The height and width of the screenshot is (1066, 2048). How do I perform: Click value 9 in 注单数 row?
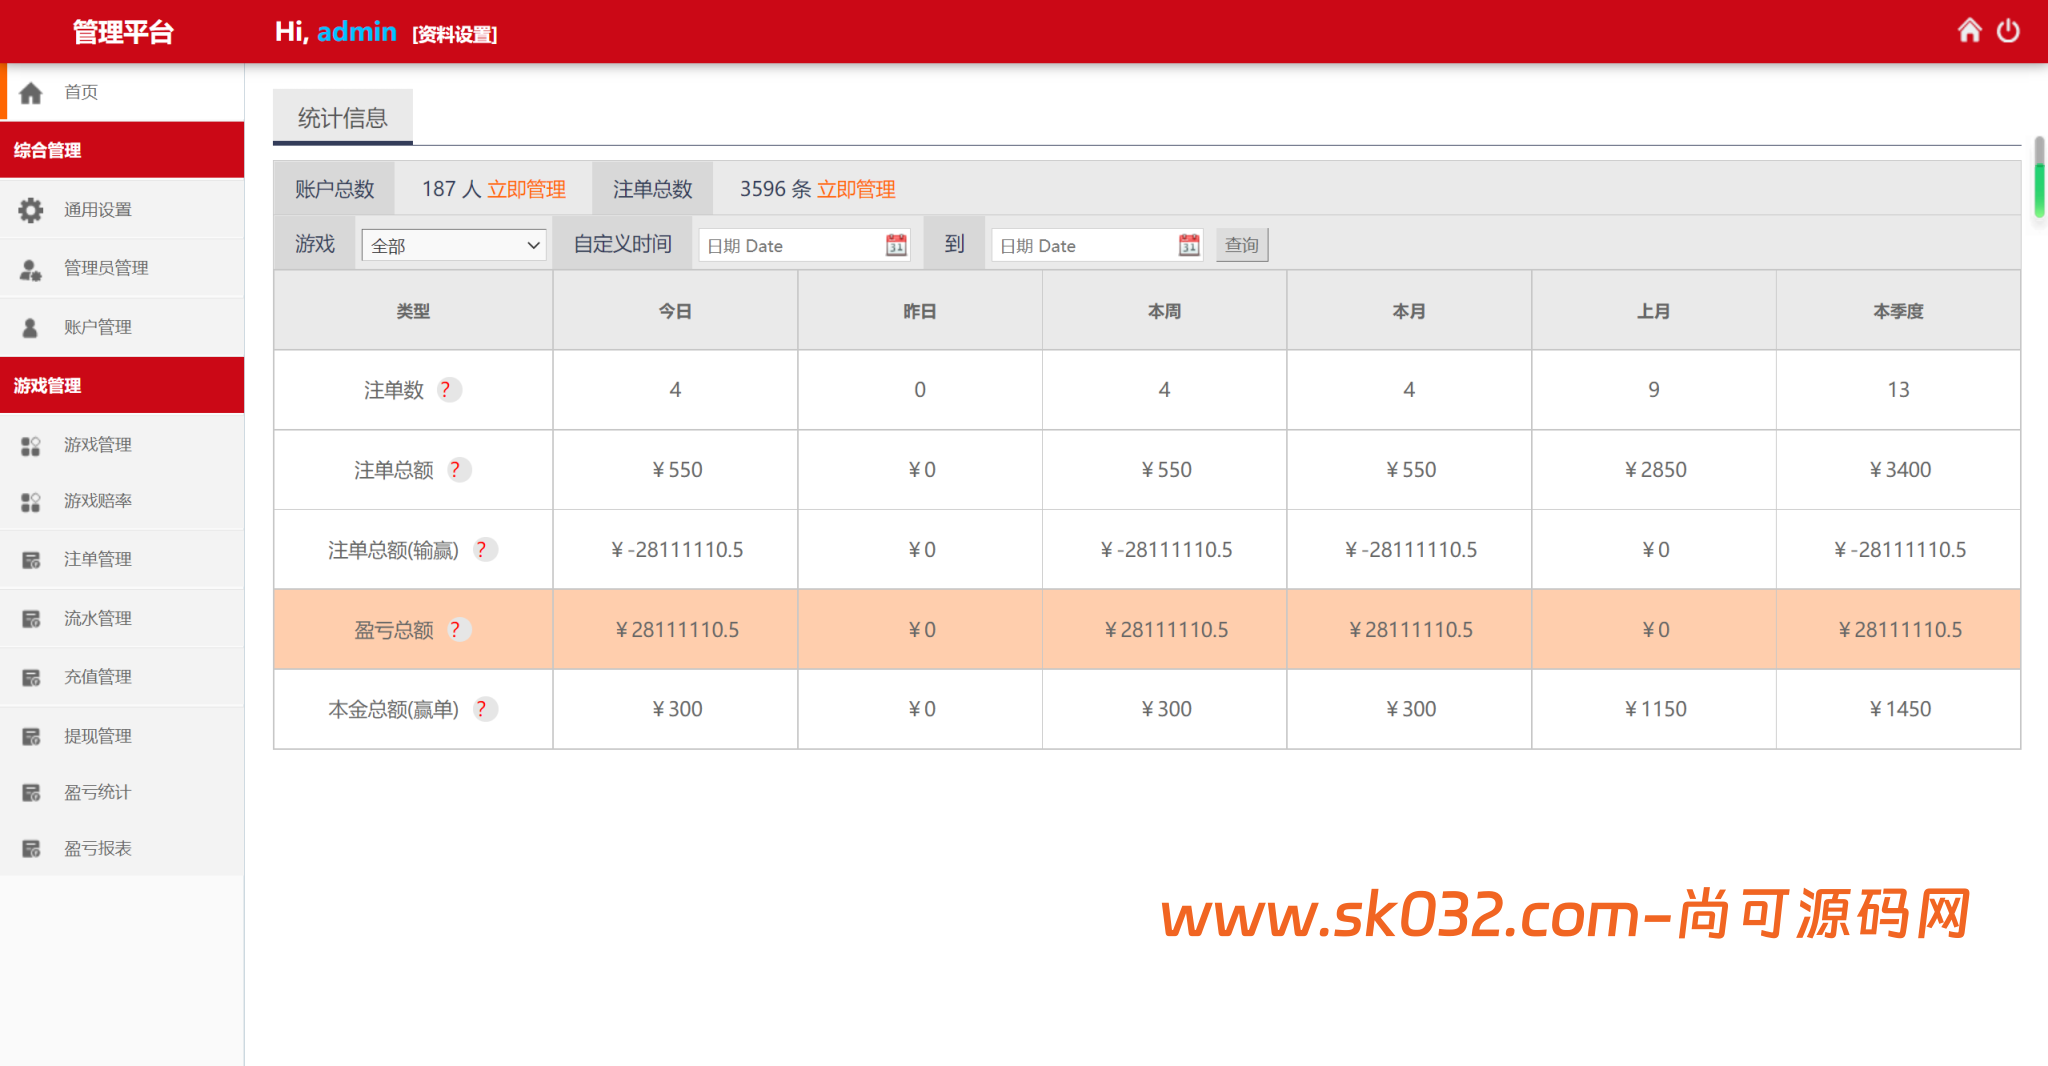click(x=1654, y=390)
